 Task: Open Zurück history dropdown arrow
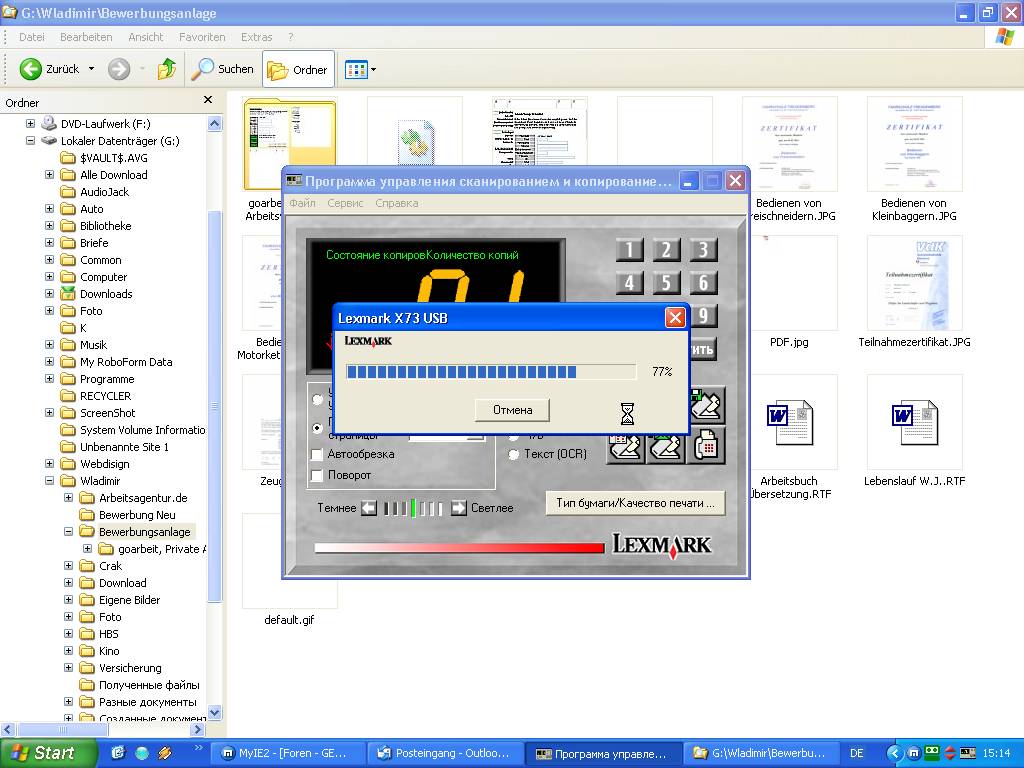click(x=91, y=69)
